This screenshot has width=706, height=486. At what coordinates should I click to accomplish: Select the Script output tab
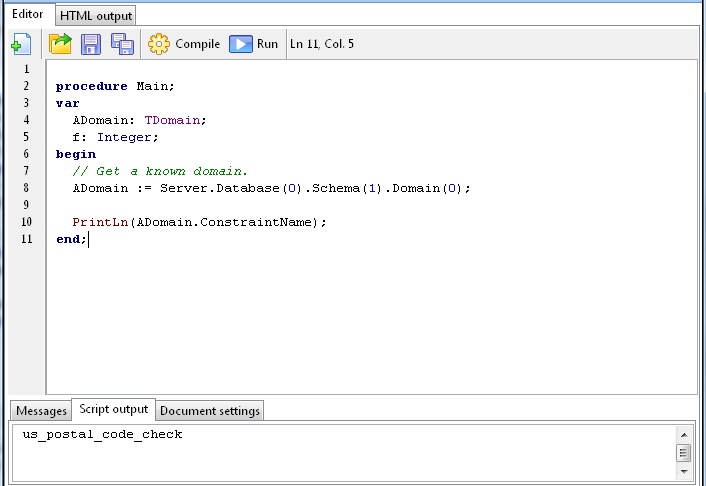(113, 409)
